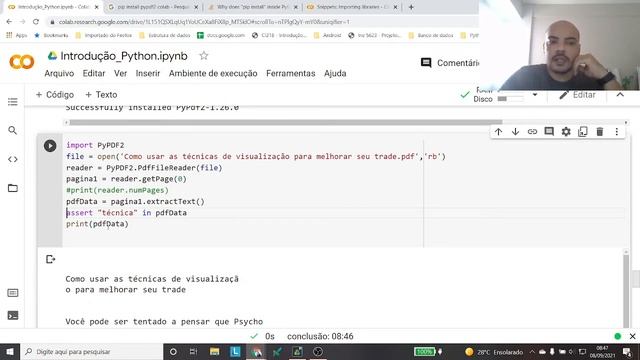Show hidden system tray icons
The image size is (640, 360).
pyautogui.click(x=532, y=351)
